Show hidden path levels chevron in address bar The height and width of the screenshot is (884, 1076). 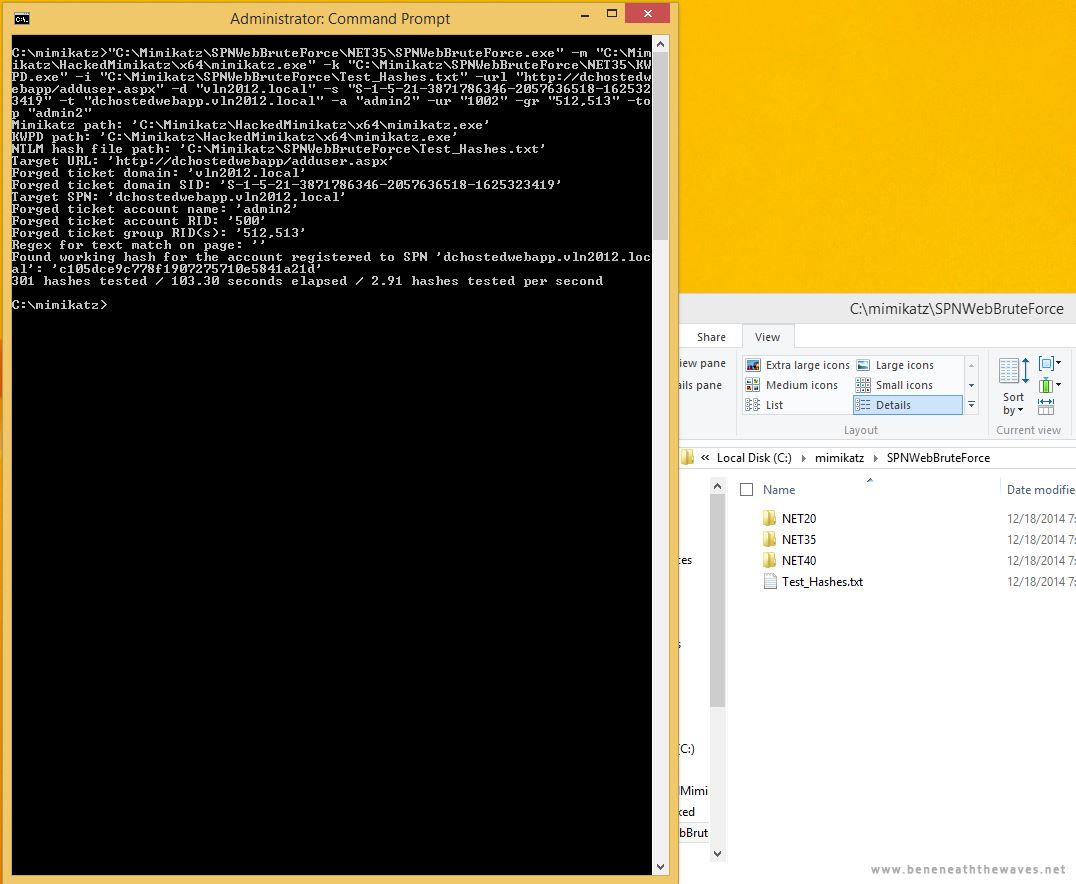click(x=705, y=458)
